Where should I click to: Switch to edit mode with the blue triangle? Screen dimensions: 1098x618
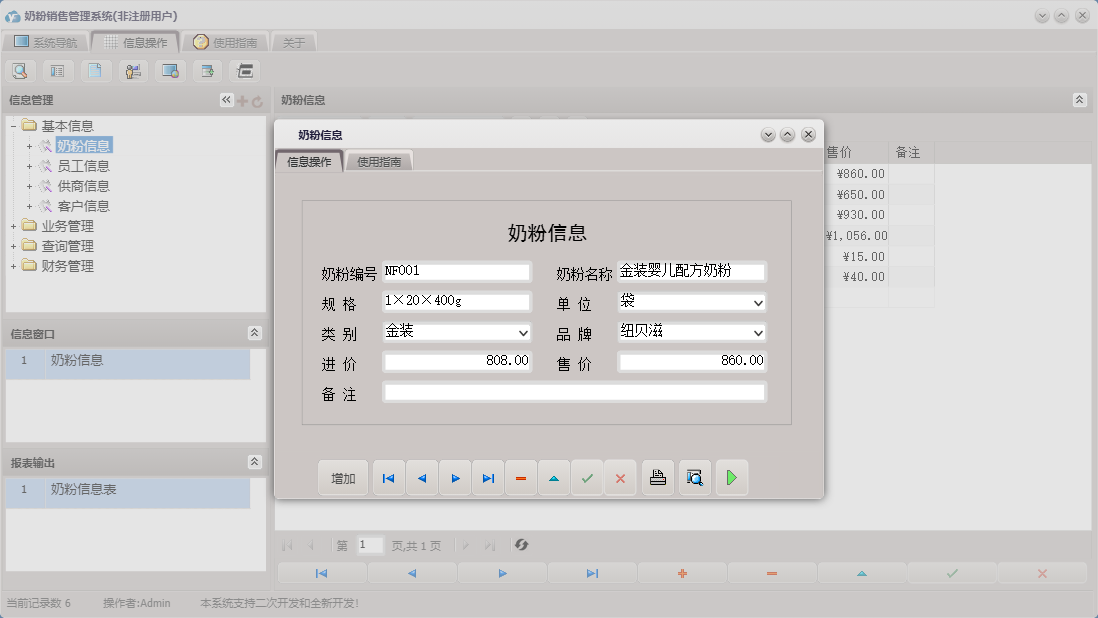pyautogui.click(x=554, y=477)
